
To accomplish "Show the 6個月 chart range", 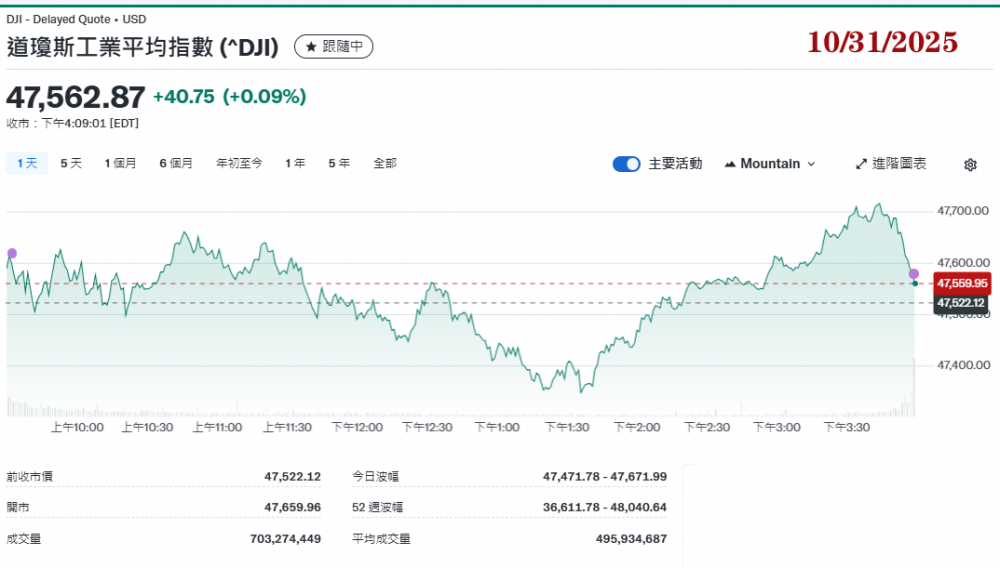I will coord(176,163).
